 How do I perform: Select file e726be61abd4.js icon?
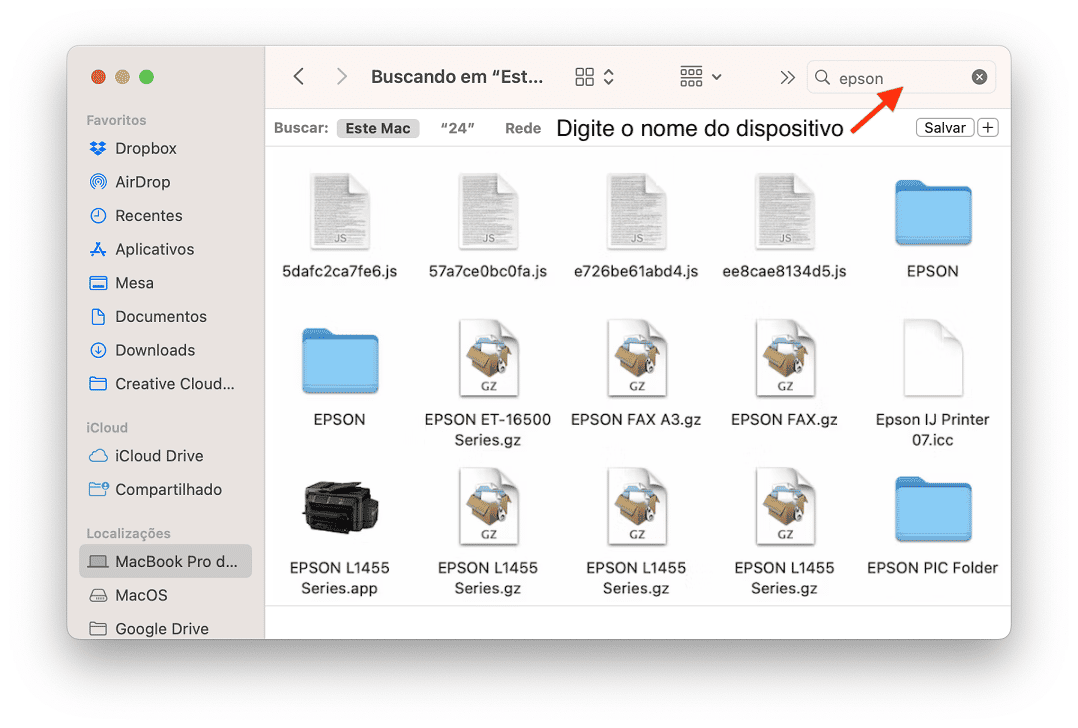pos(637,211)
